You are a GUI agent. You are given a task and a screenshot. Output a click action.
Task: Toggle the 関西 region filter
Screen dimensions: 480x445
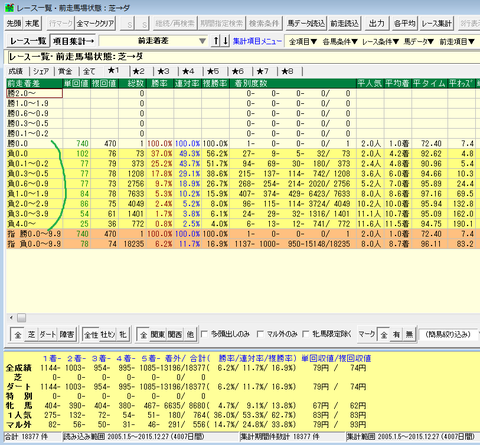[x=174, y=334]
